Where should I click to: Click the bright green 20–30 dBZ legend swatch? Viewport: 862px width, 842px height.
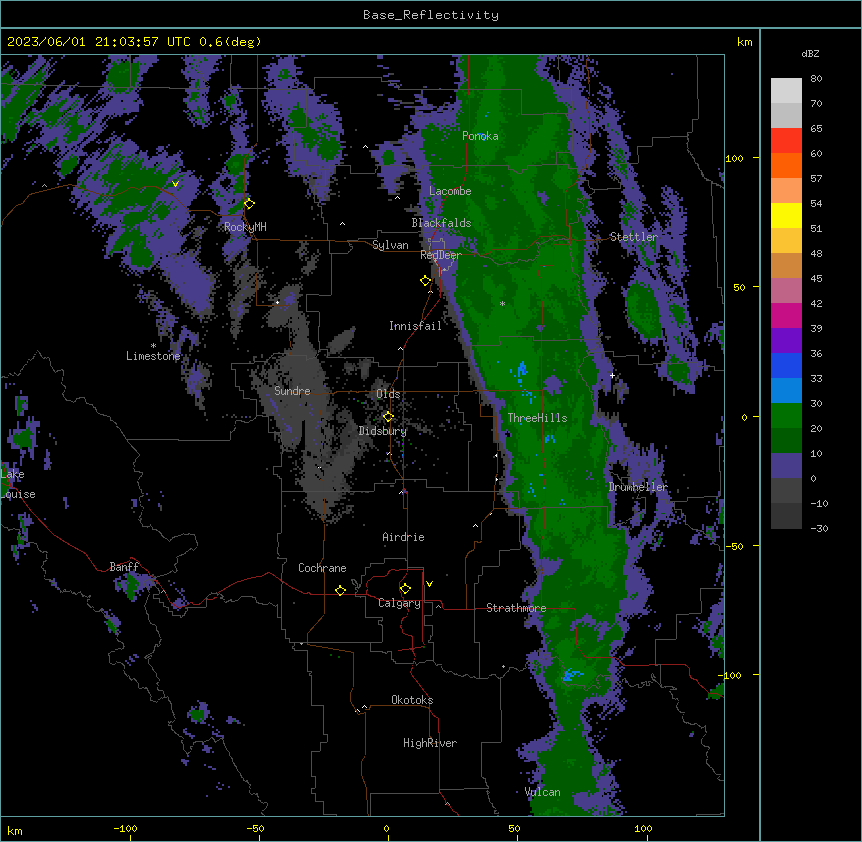point(786,416)
